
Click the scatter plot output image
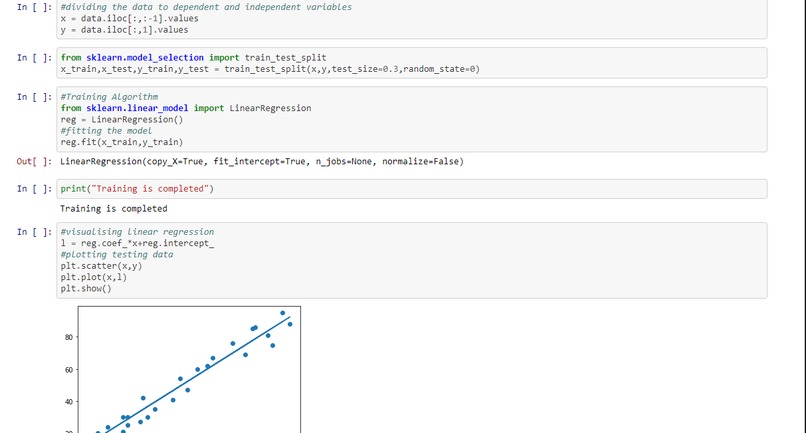click(181, 369)
